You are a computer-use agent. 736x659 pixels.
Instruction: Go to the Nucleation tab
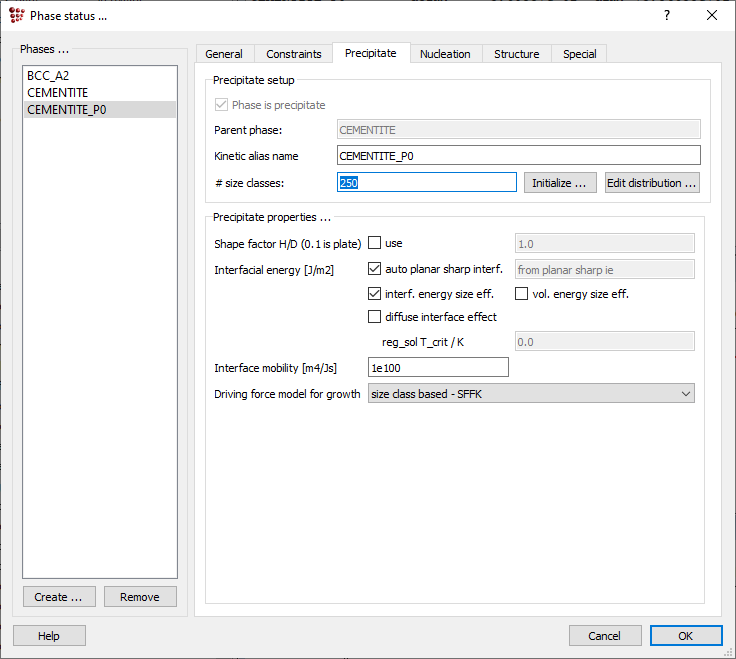tap(445, 54)
